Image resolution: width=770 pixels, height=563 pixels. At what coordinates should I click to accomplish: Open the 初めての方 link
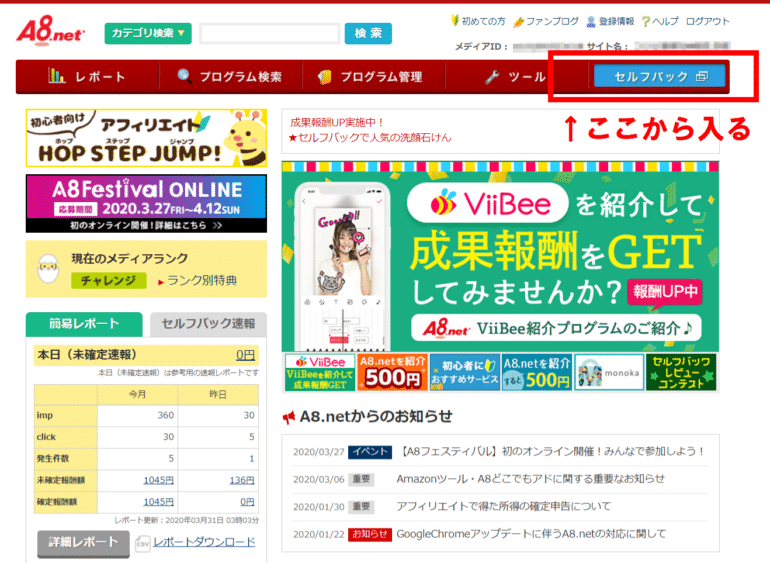[x=483, y=21]
